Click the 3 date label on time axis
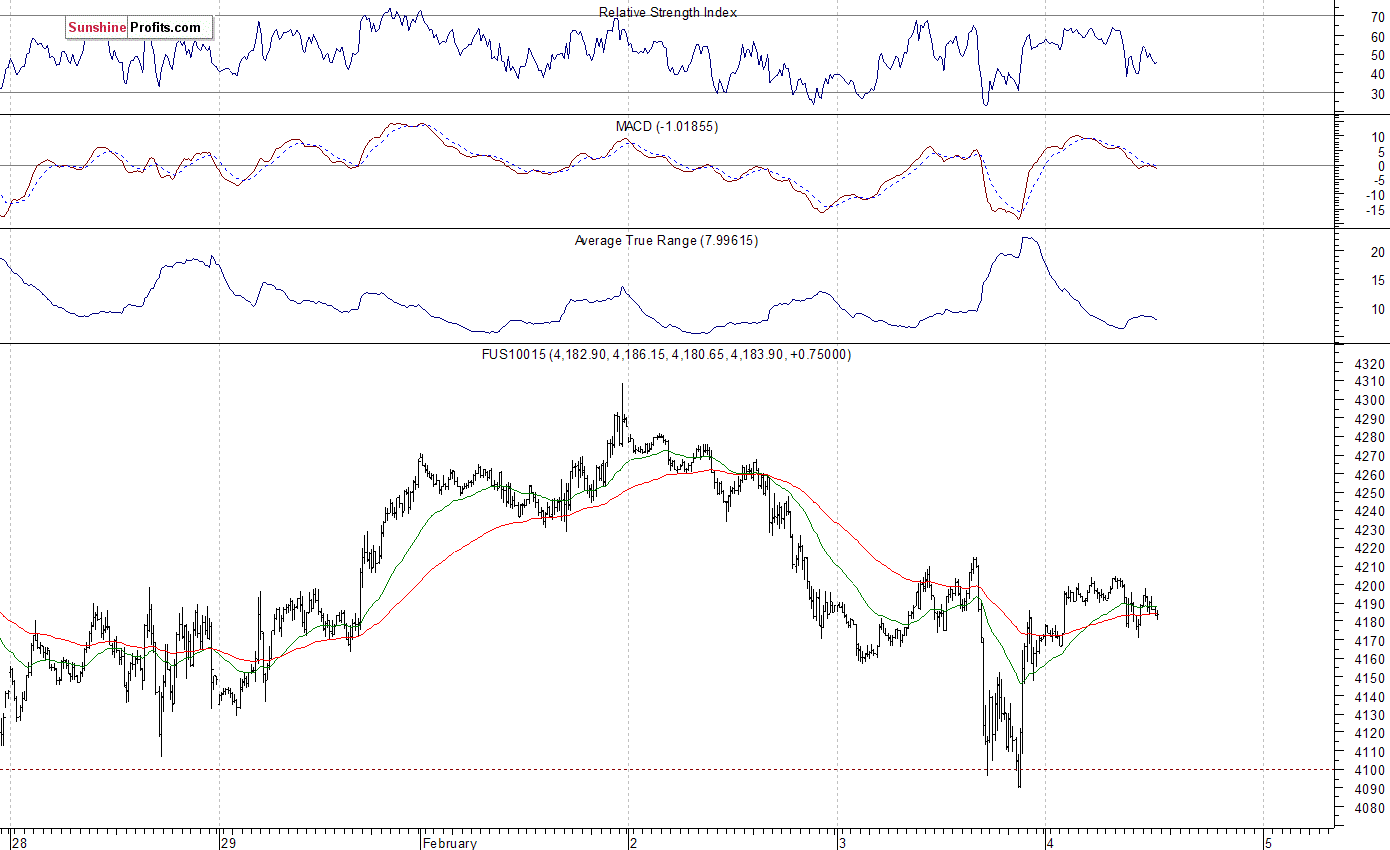The image size is (1390, 850). point(844,843)
